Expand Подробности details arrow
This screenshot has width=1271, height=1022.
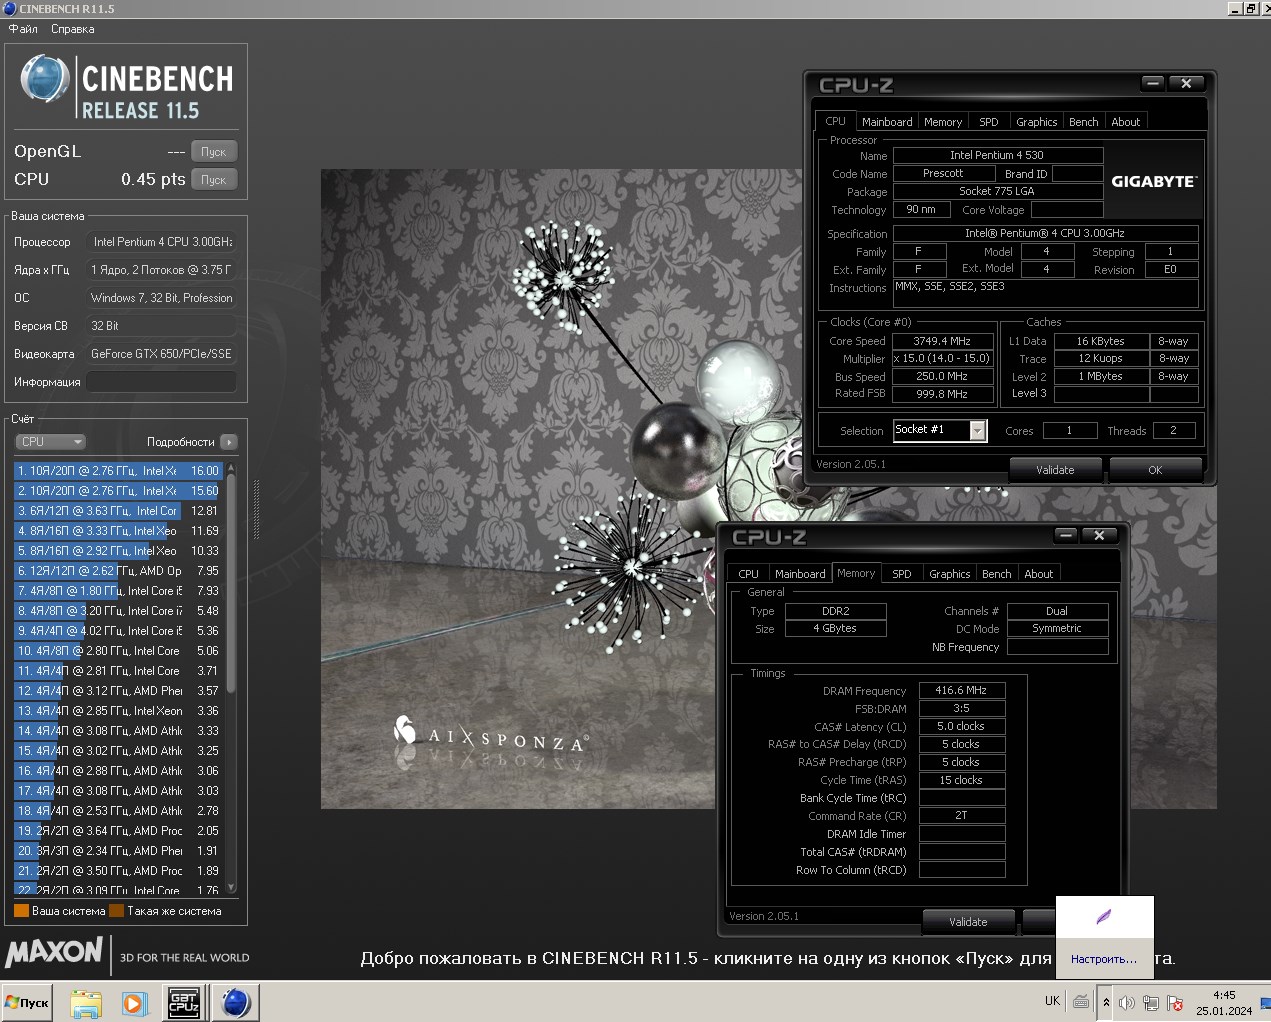click(x=229, y=442)
